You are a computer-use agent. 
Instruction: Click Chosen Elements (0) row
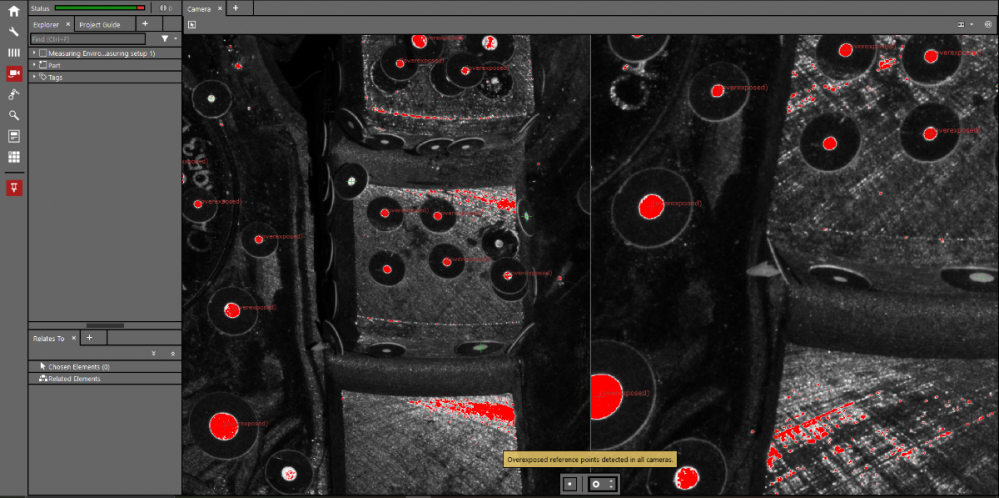click(x=78, y=367)
